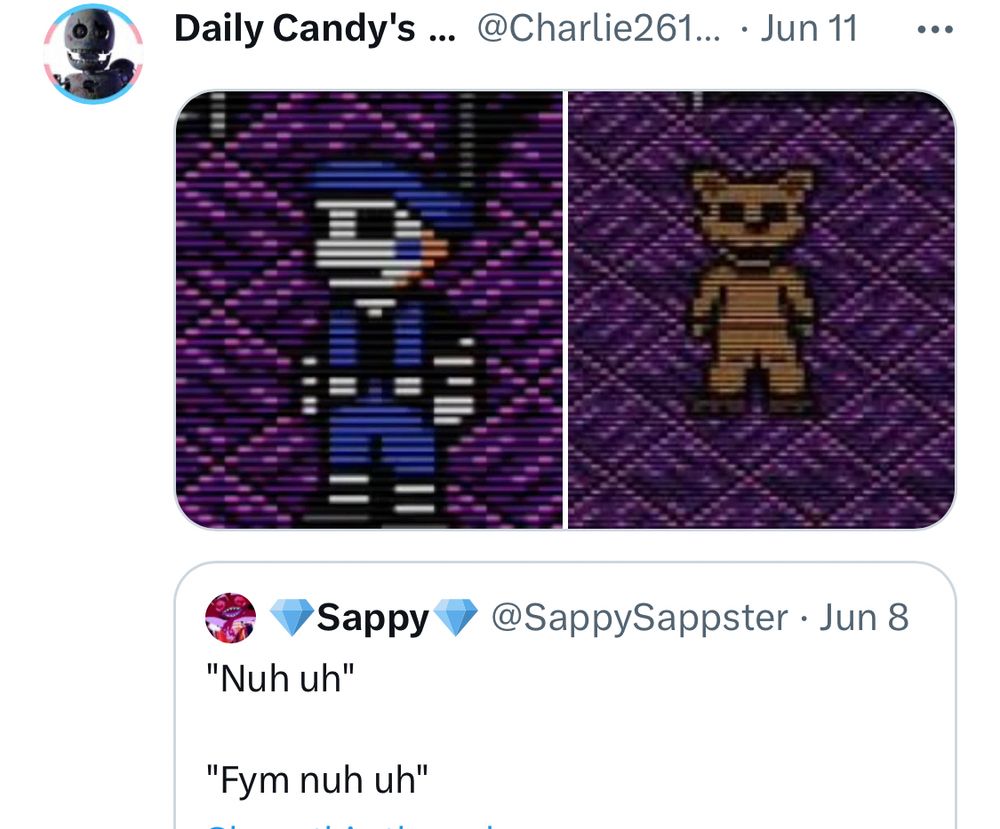
Task: Click diamond emoji after Sappy name
Action: point(455,617)
